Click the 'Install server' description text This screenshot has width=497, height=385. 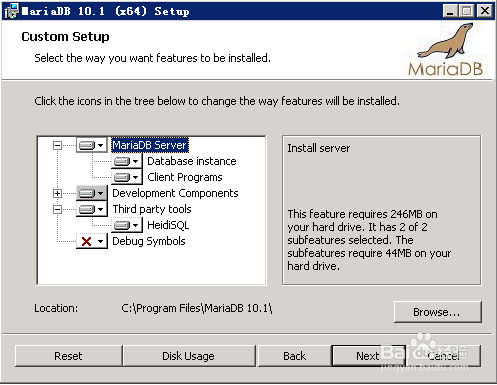pyautogui.click(x=319, y=148)
